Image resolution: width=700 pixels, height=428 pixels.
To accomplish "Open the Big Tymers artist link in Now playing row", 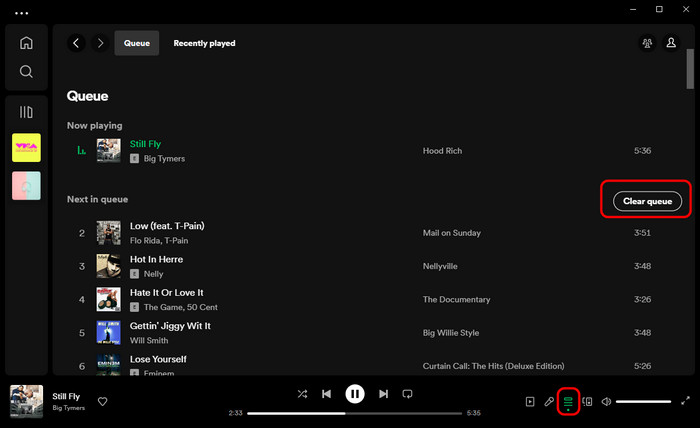I will click(x=164, y=158).
